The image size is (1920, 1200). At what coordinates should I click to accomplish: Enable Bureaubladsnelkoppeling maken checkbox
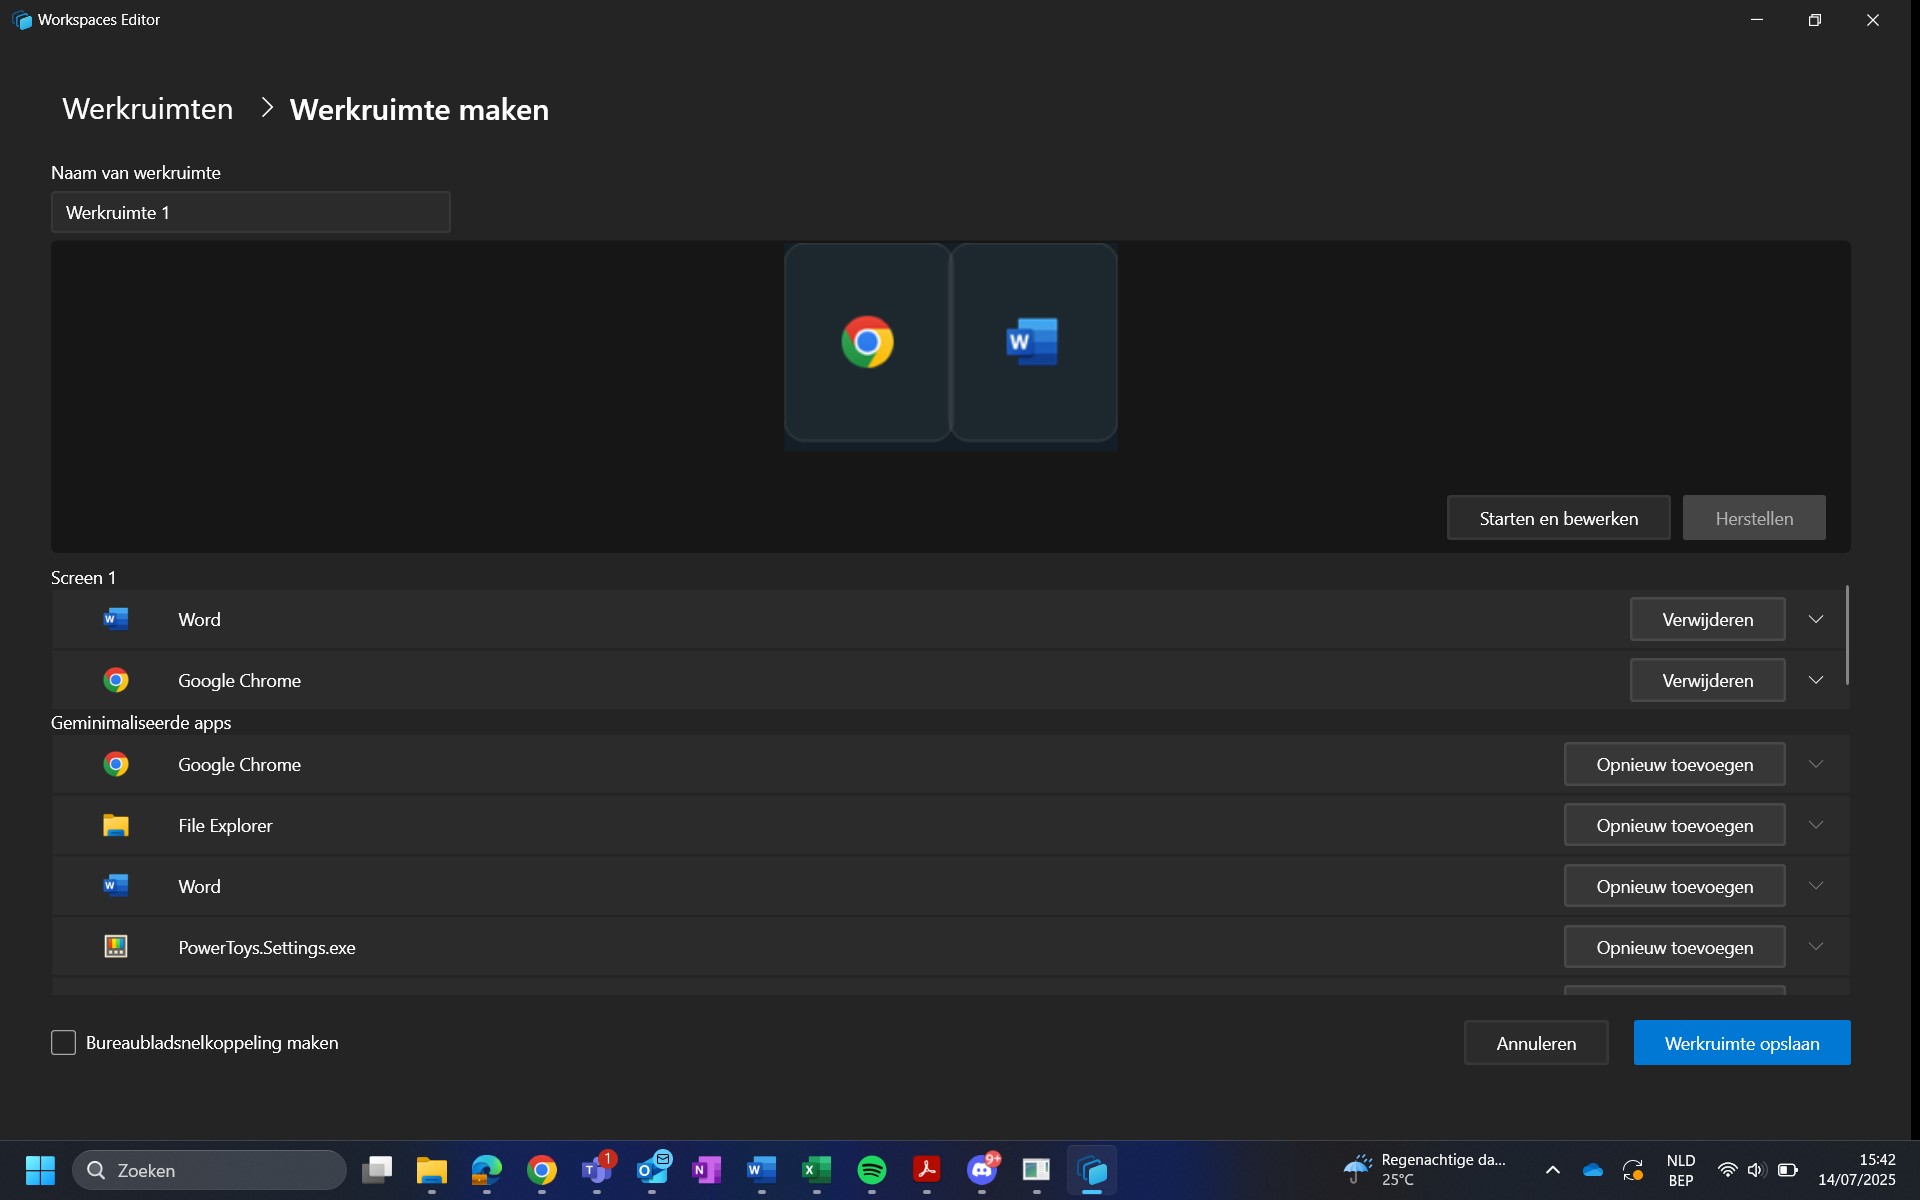point(63,1042)
